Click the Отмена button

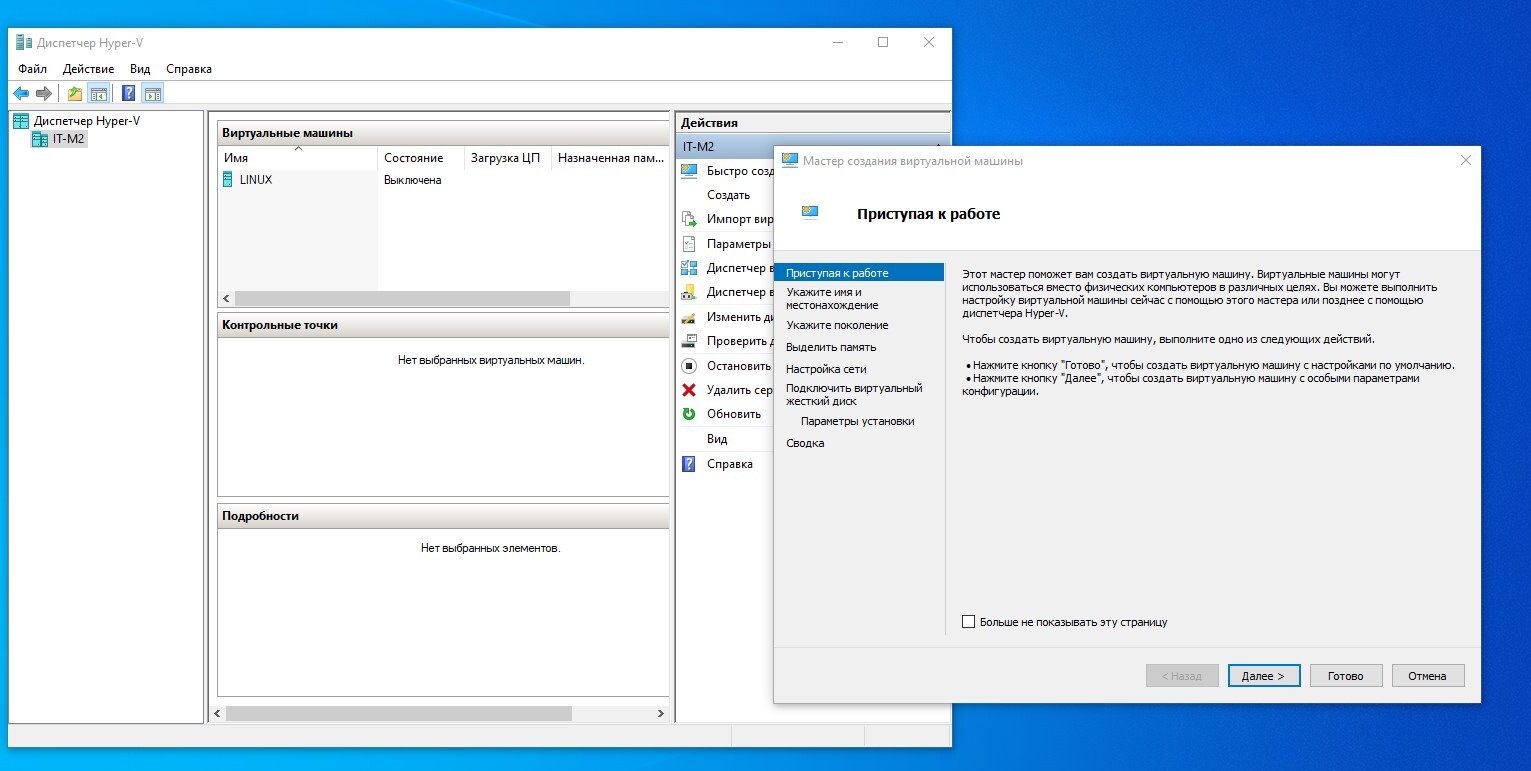(x=1428, y=676)
